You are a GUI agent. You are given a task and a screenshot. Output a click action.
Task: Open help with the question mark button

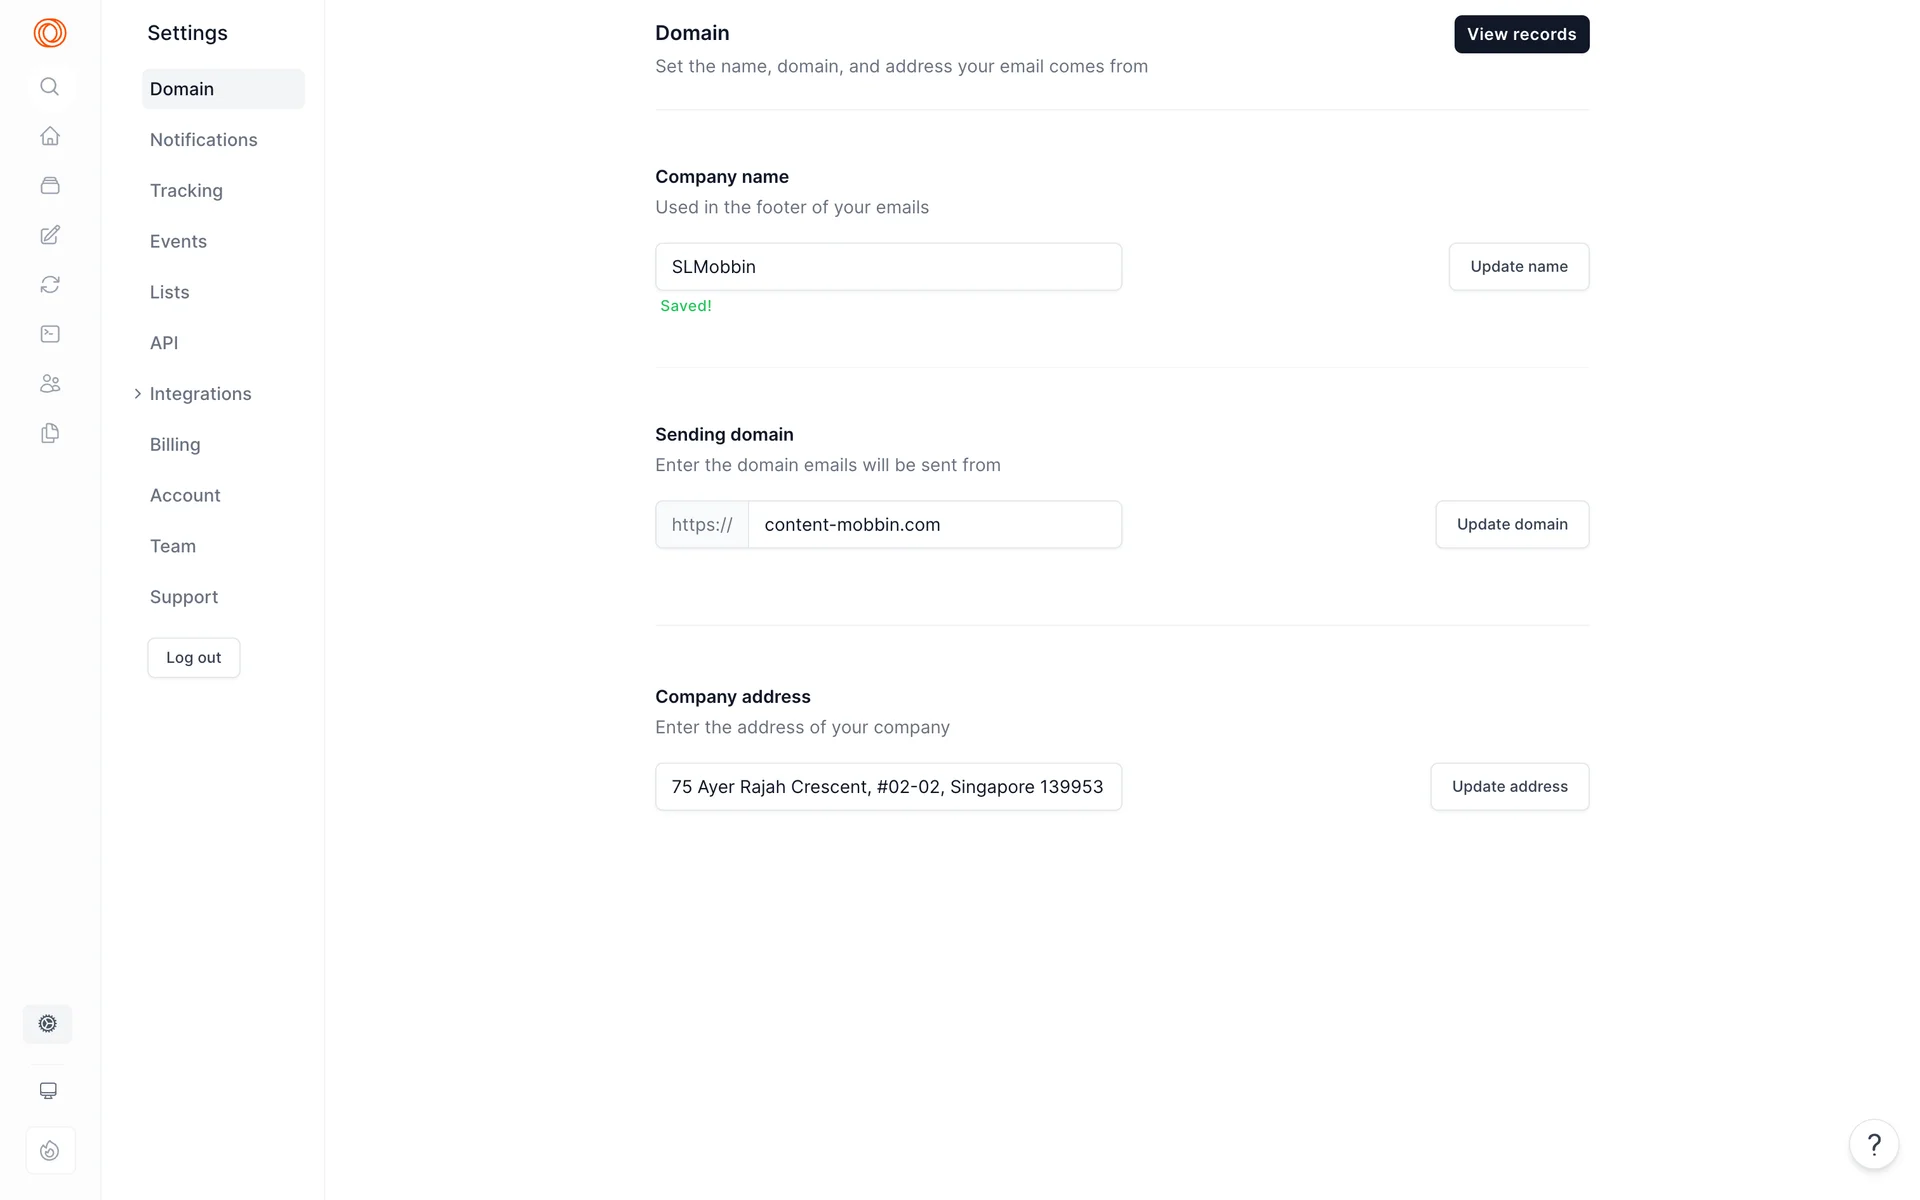[x=1874, y=1144]
